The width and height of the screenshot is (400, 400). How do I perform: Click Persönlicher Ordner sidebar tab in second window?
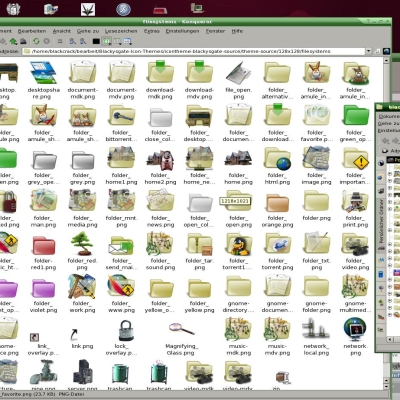click(x=382, y=220)
